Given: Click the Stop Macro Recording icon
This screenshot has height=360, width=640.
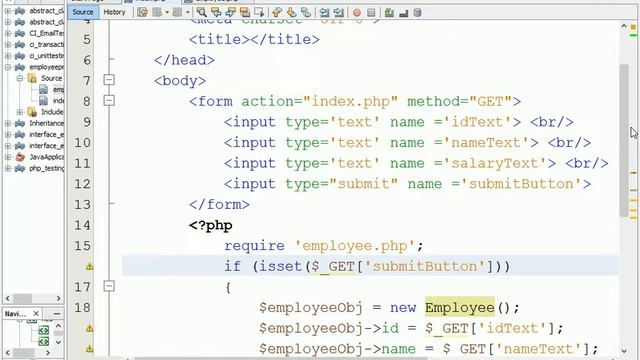Looking at the screenshot, I should 371,13.
